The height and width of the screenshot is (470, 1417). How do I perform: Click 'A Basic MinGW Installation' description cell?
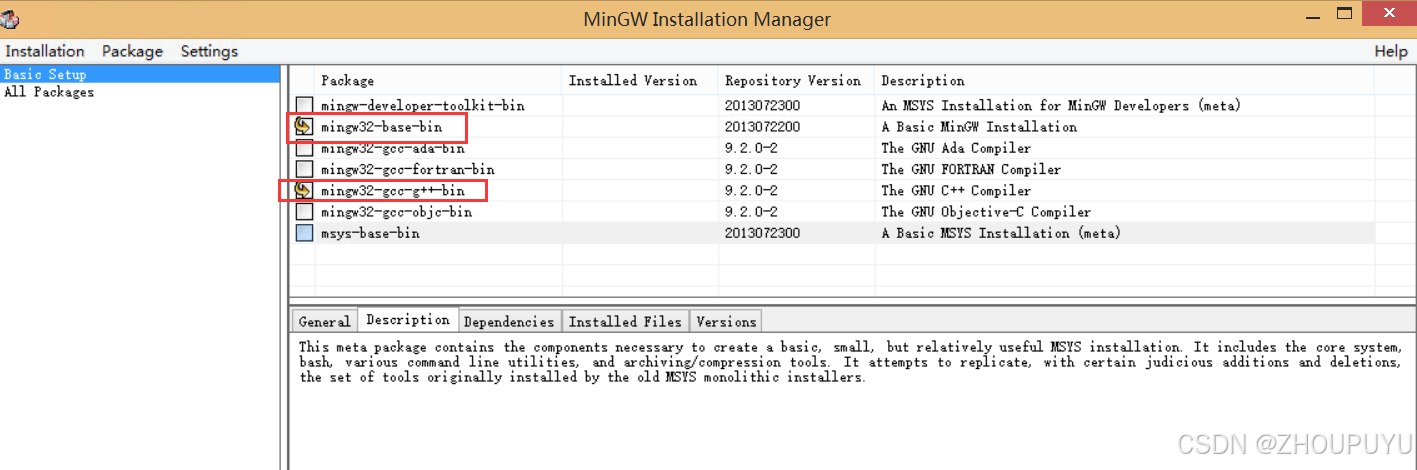[979, 127]
